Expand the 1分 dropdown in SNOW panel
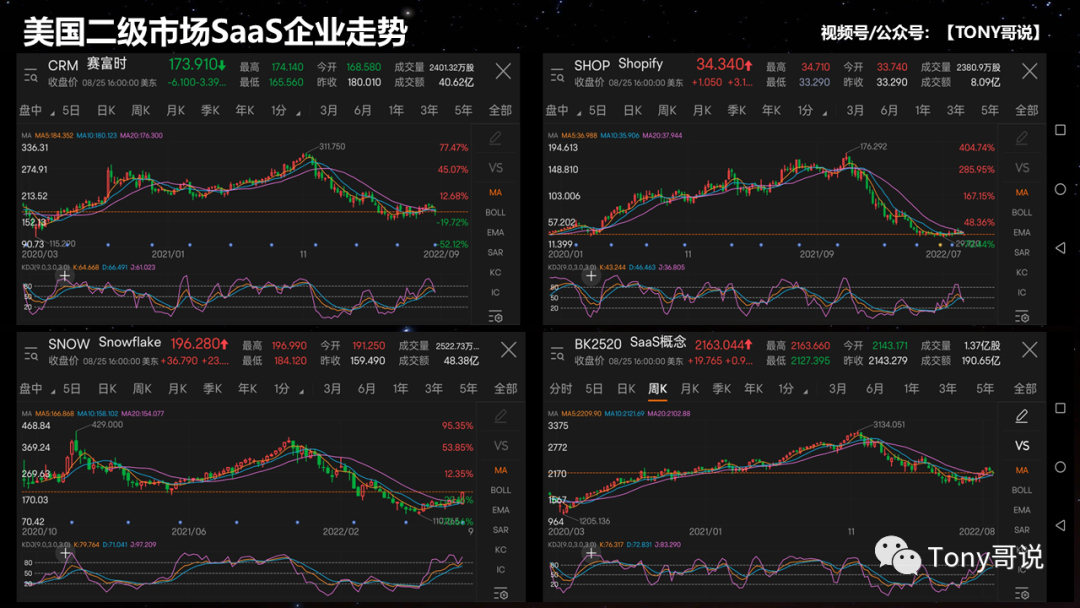 coord(289,388)
